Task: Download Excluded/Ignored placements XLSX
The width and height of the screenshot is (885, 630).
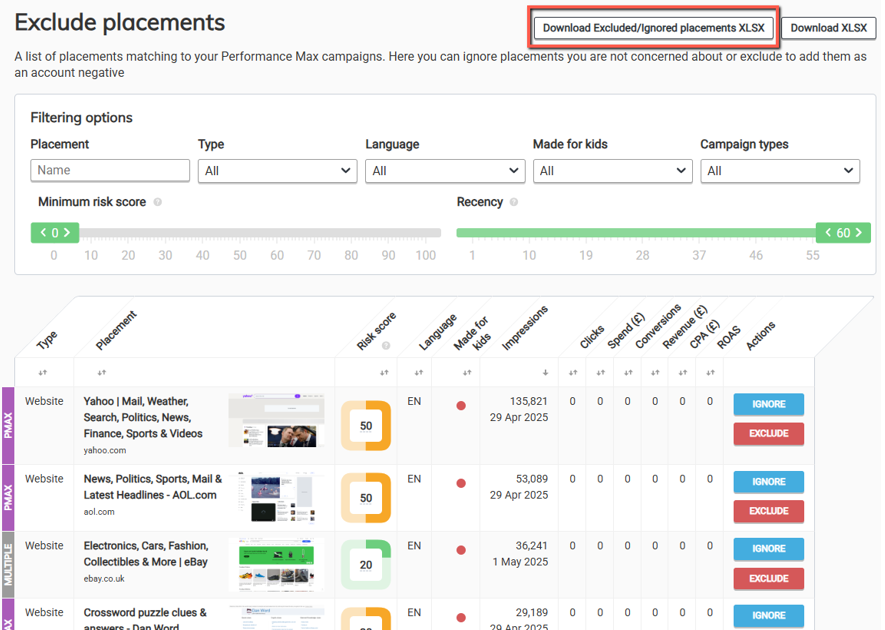Action: [x=654, y=28]
